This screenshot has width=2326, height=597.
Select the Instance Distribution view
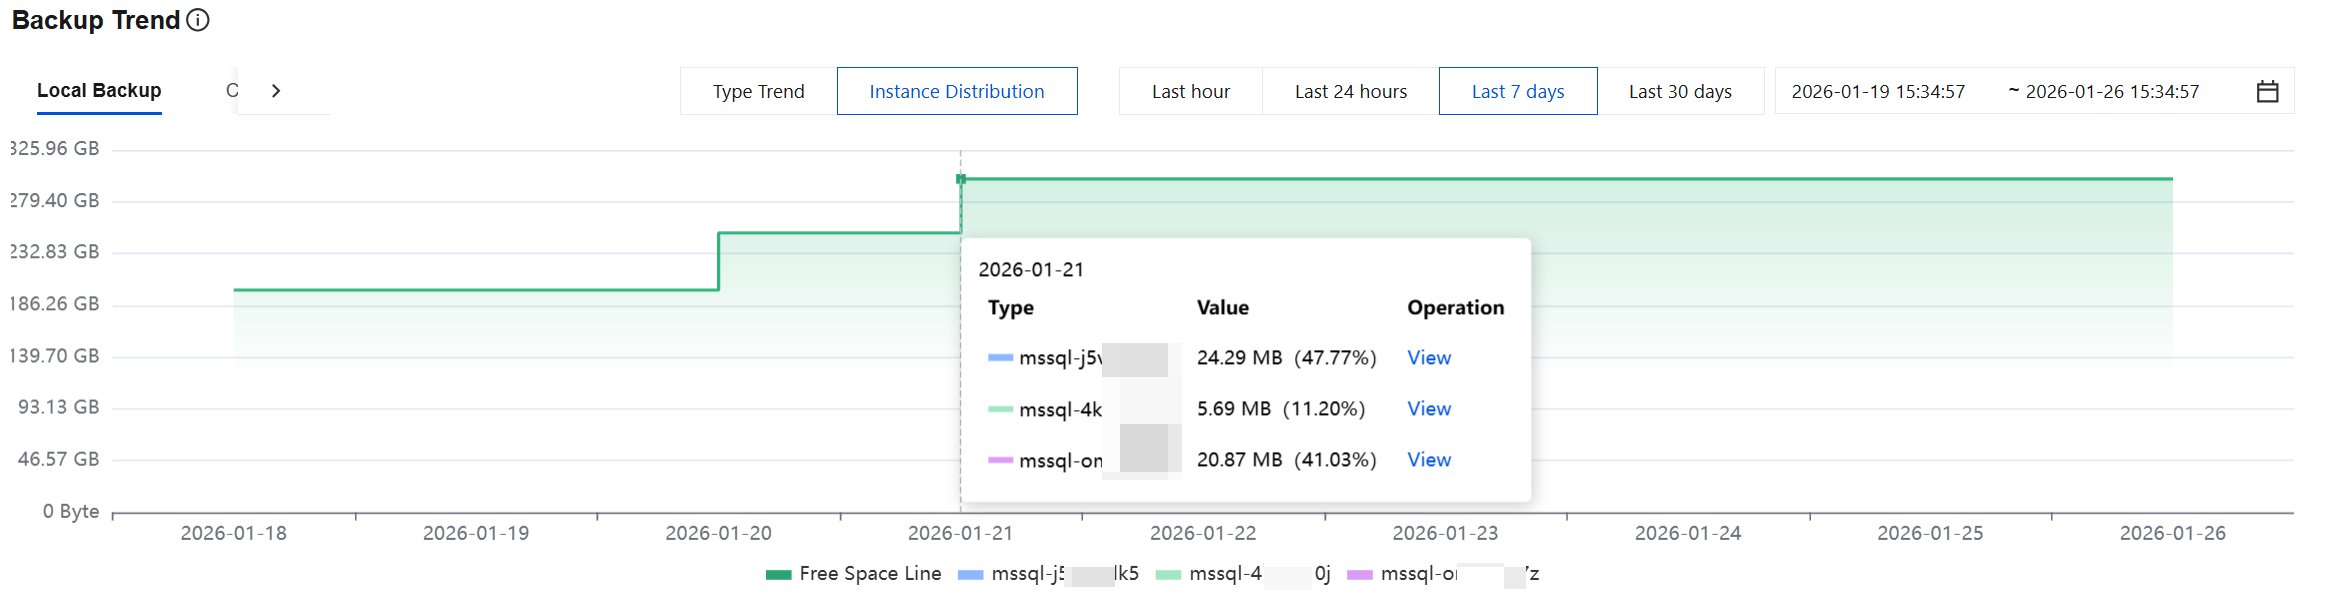pos(956,92)
